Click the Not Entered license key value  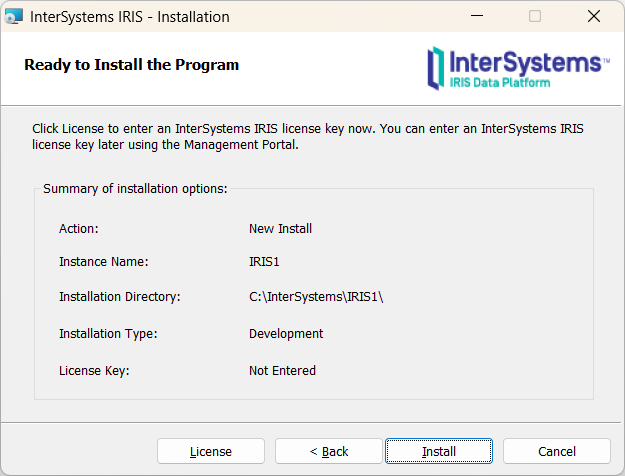pos(282,370)
